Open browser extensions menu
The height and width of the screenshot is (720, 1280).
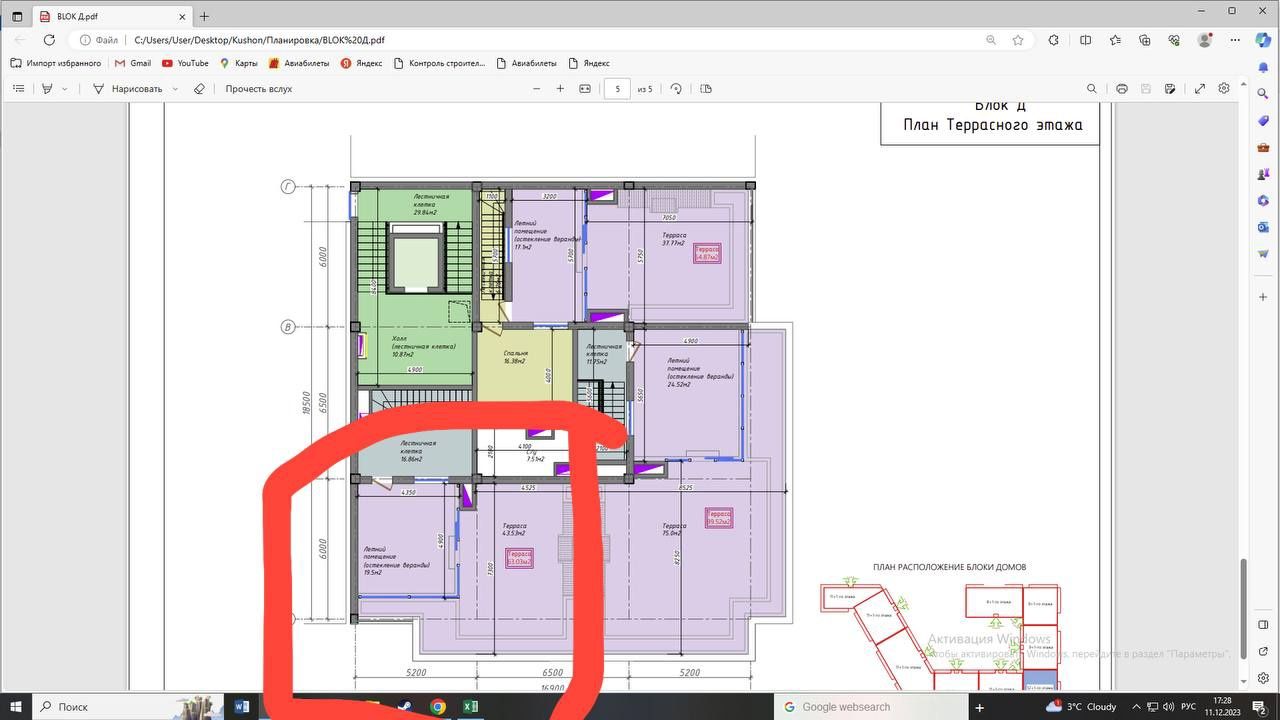[x=1054, y=40]
